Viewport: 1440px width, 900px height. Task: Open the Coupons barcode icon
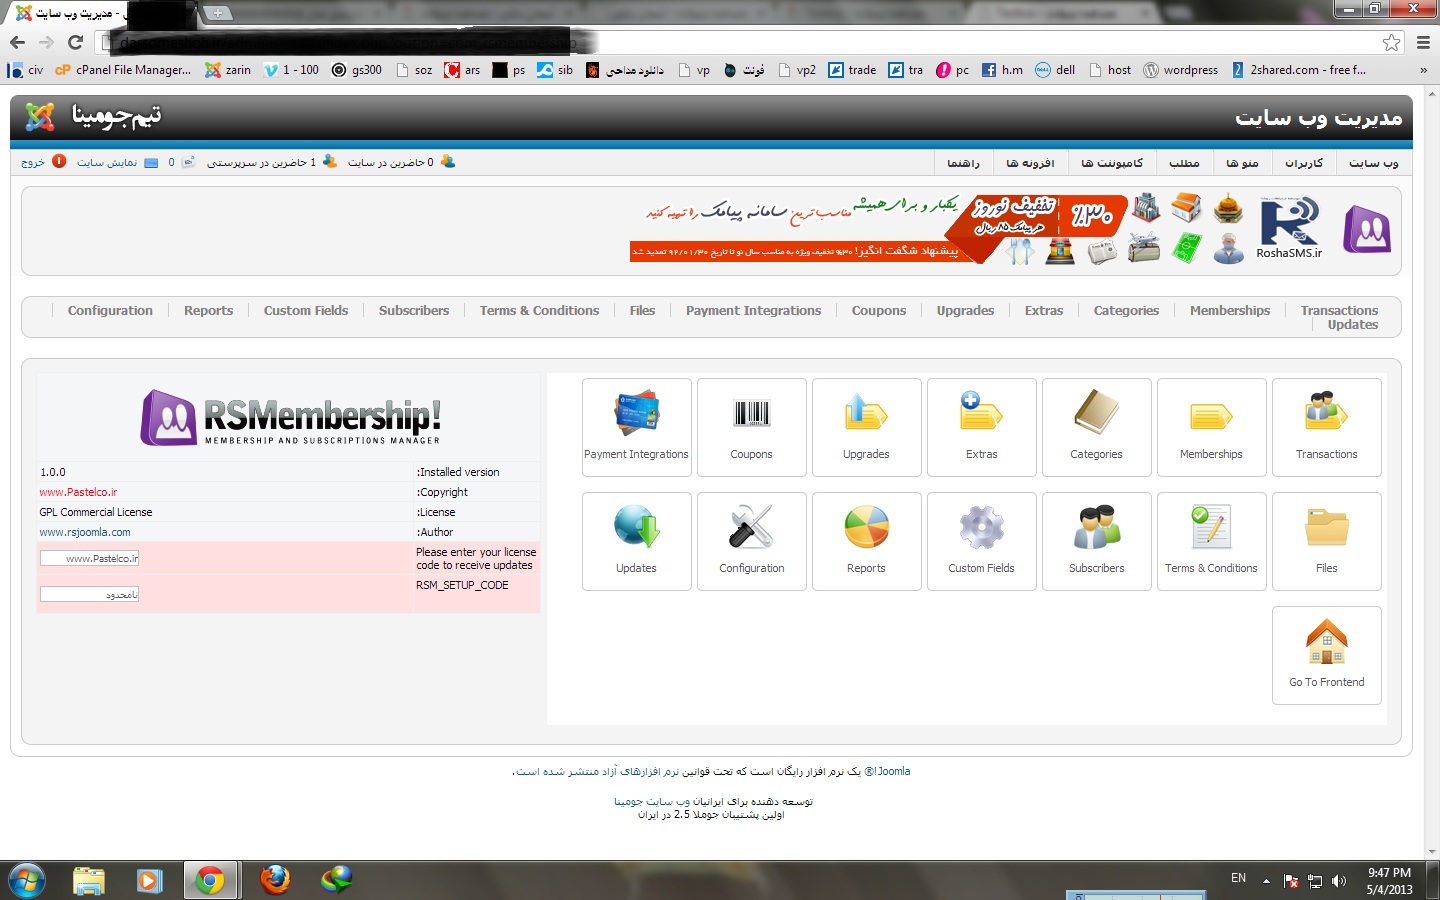[751, 426]
